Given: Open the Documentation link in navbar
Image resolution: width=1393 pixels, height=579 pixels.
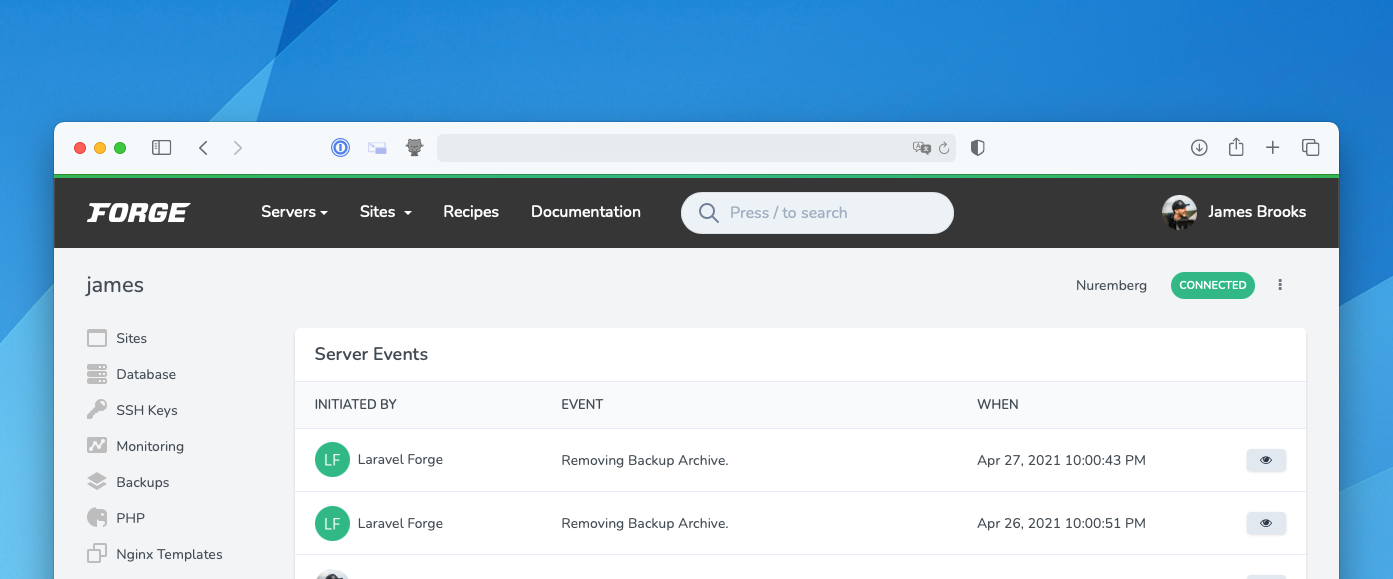Looking at the screenshot, I should pyautogui.click(x=585, y=212).
